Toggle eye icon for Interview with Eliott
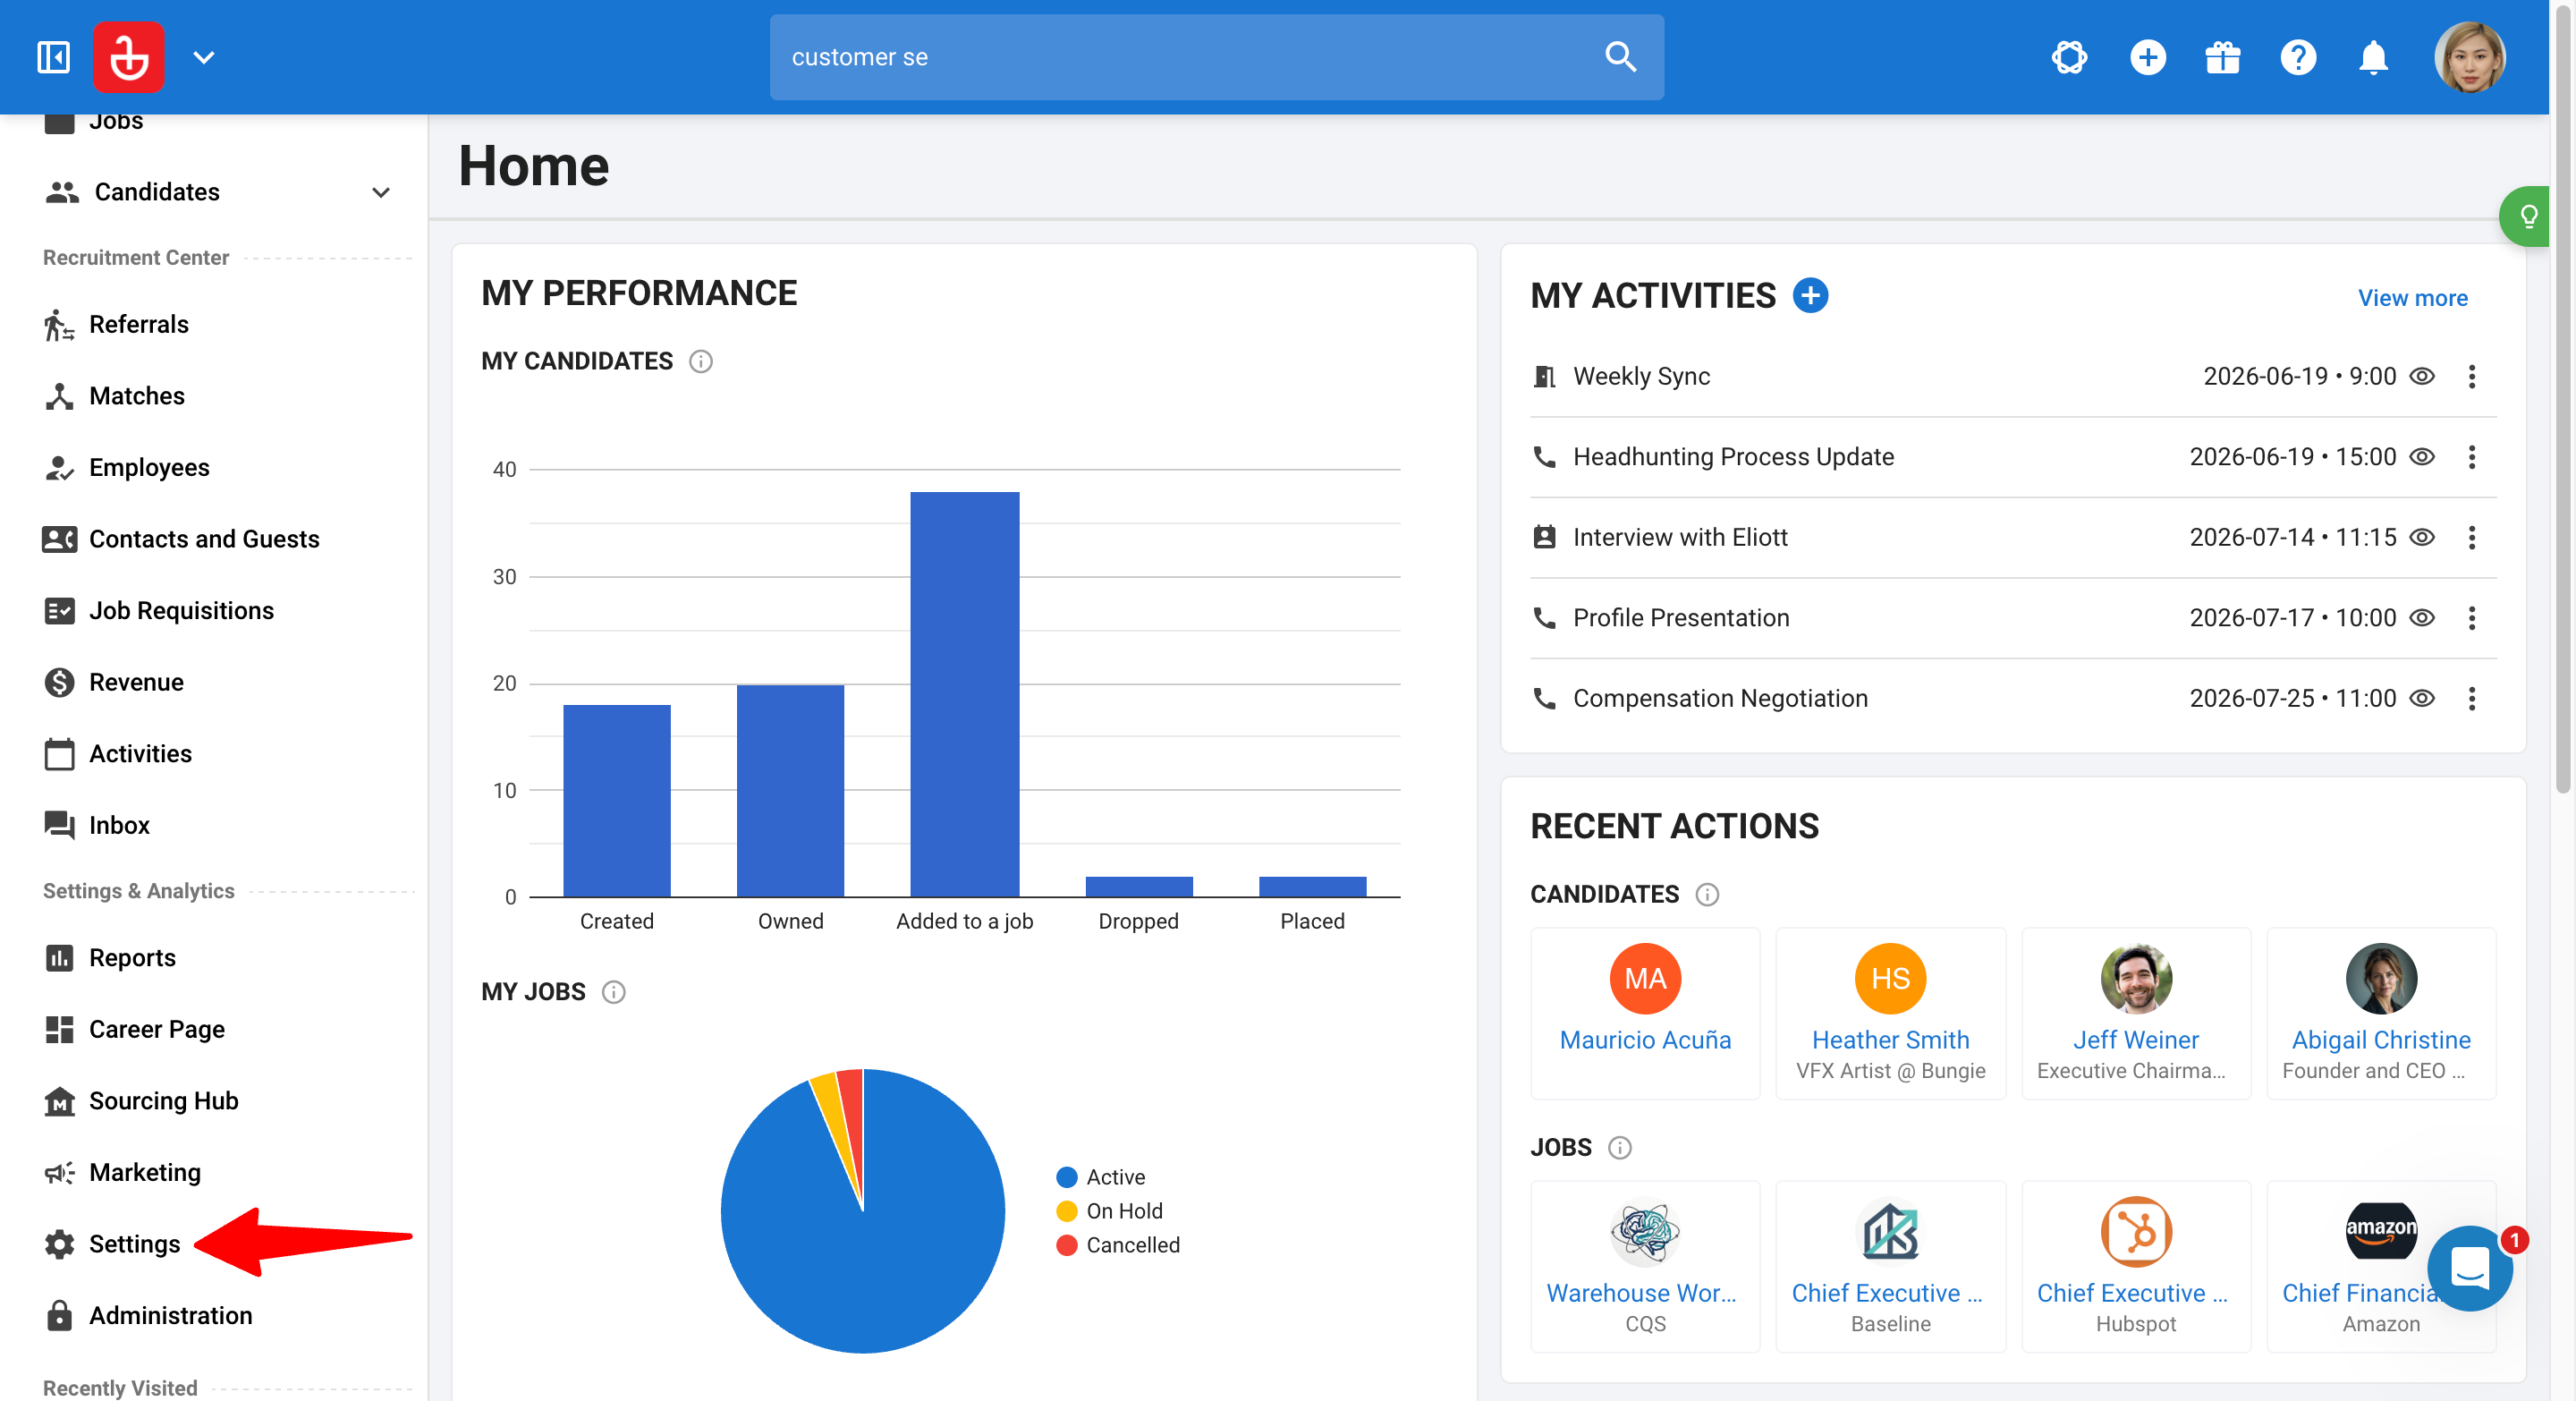 pos(2421,538)
